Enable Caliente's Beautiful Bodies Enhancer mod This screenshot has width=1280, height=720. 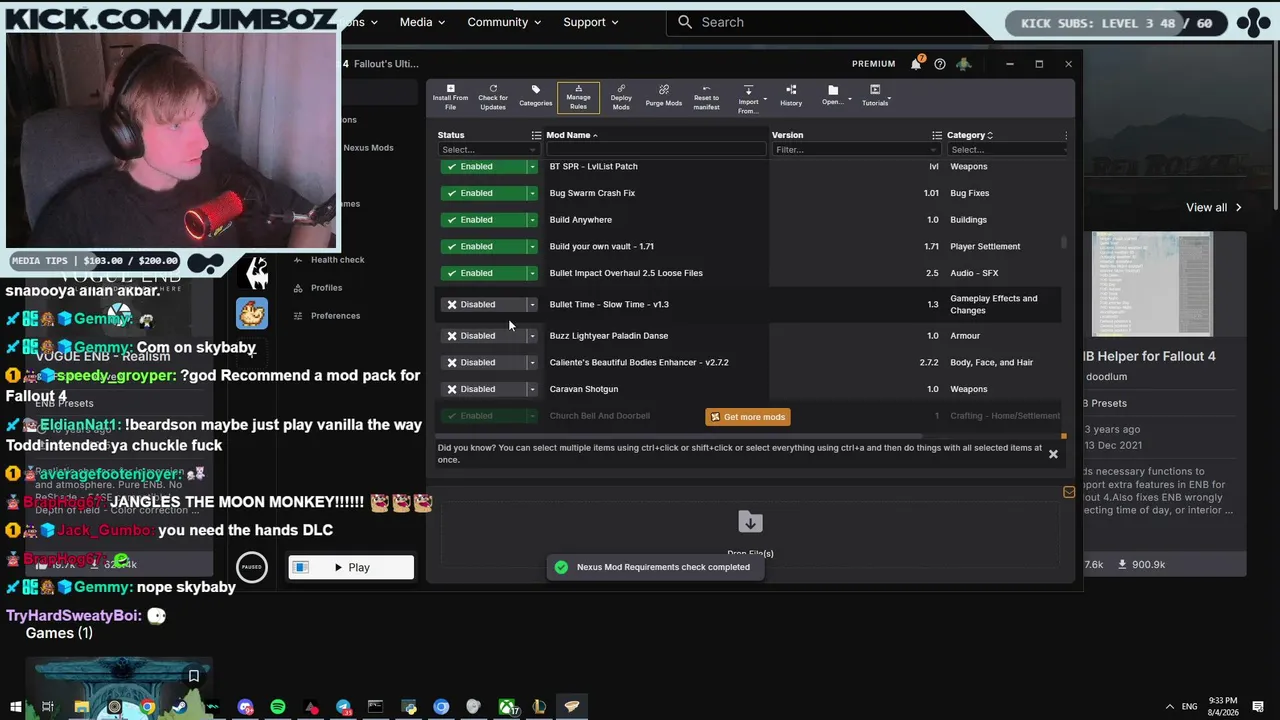tap(482, 362)
